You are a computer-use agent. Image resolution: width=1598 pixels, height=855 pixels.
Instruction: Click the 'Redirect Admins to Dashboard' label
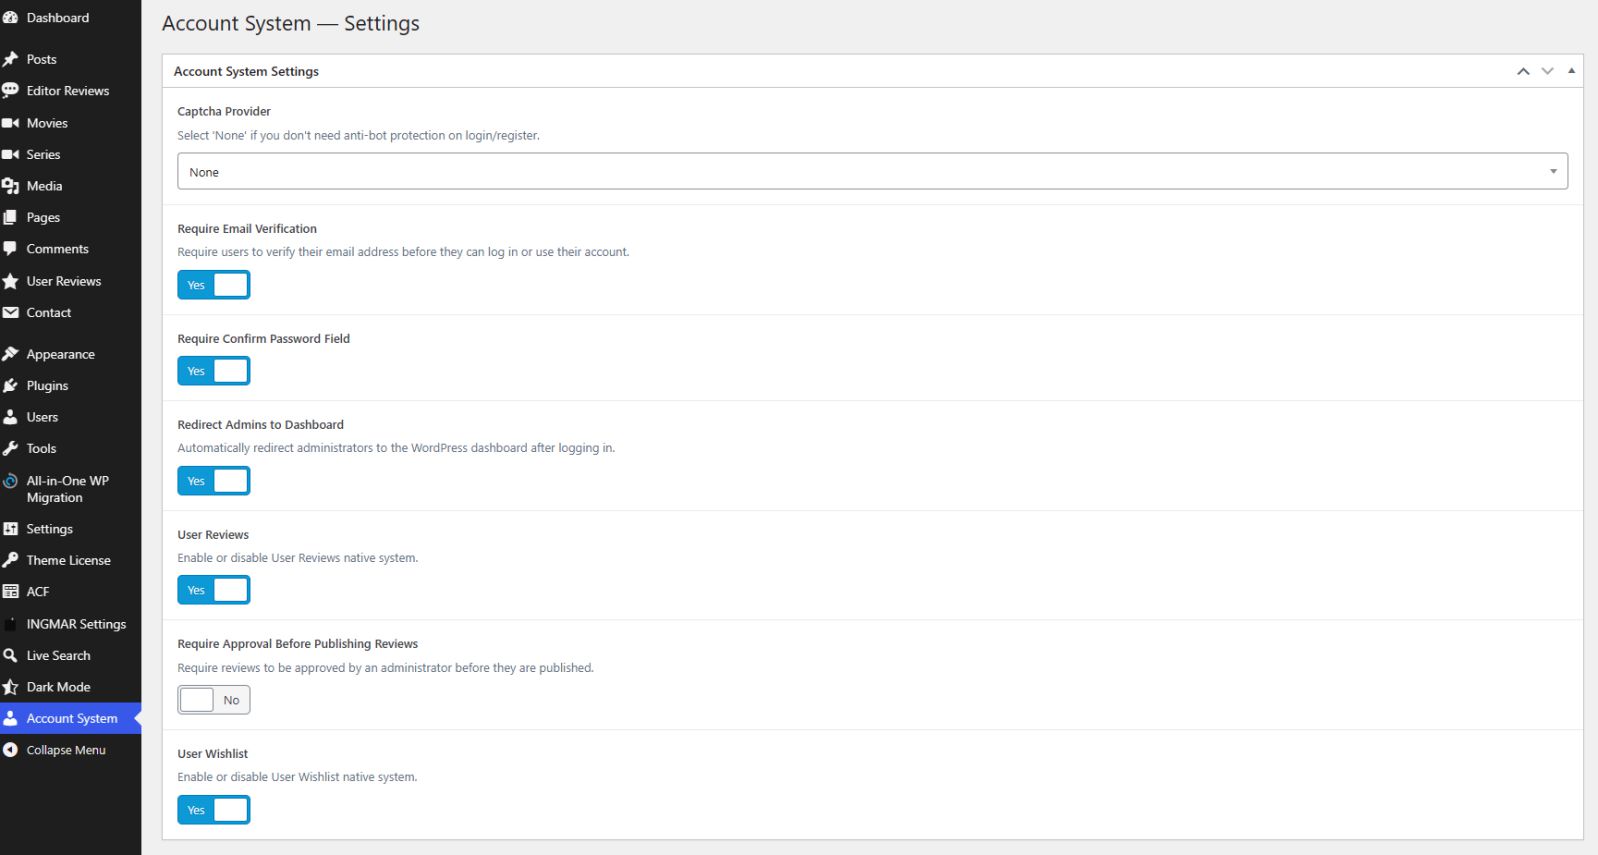coord(260,425)
